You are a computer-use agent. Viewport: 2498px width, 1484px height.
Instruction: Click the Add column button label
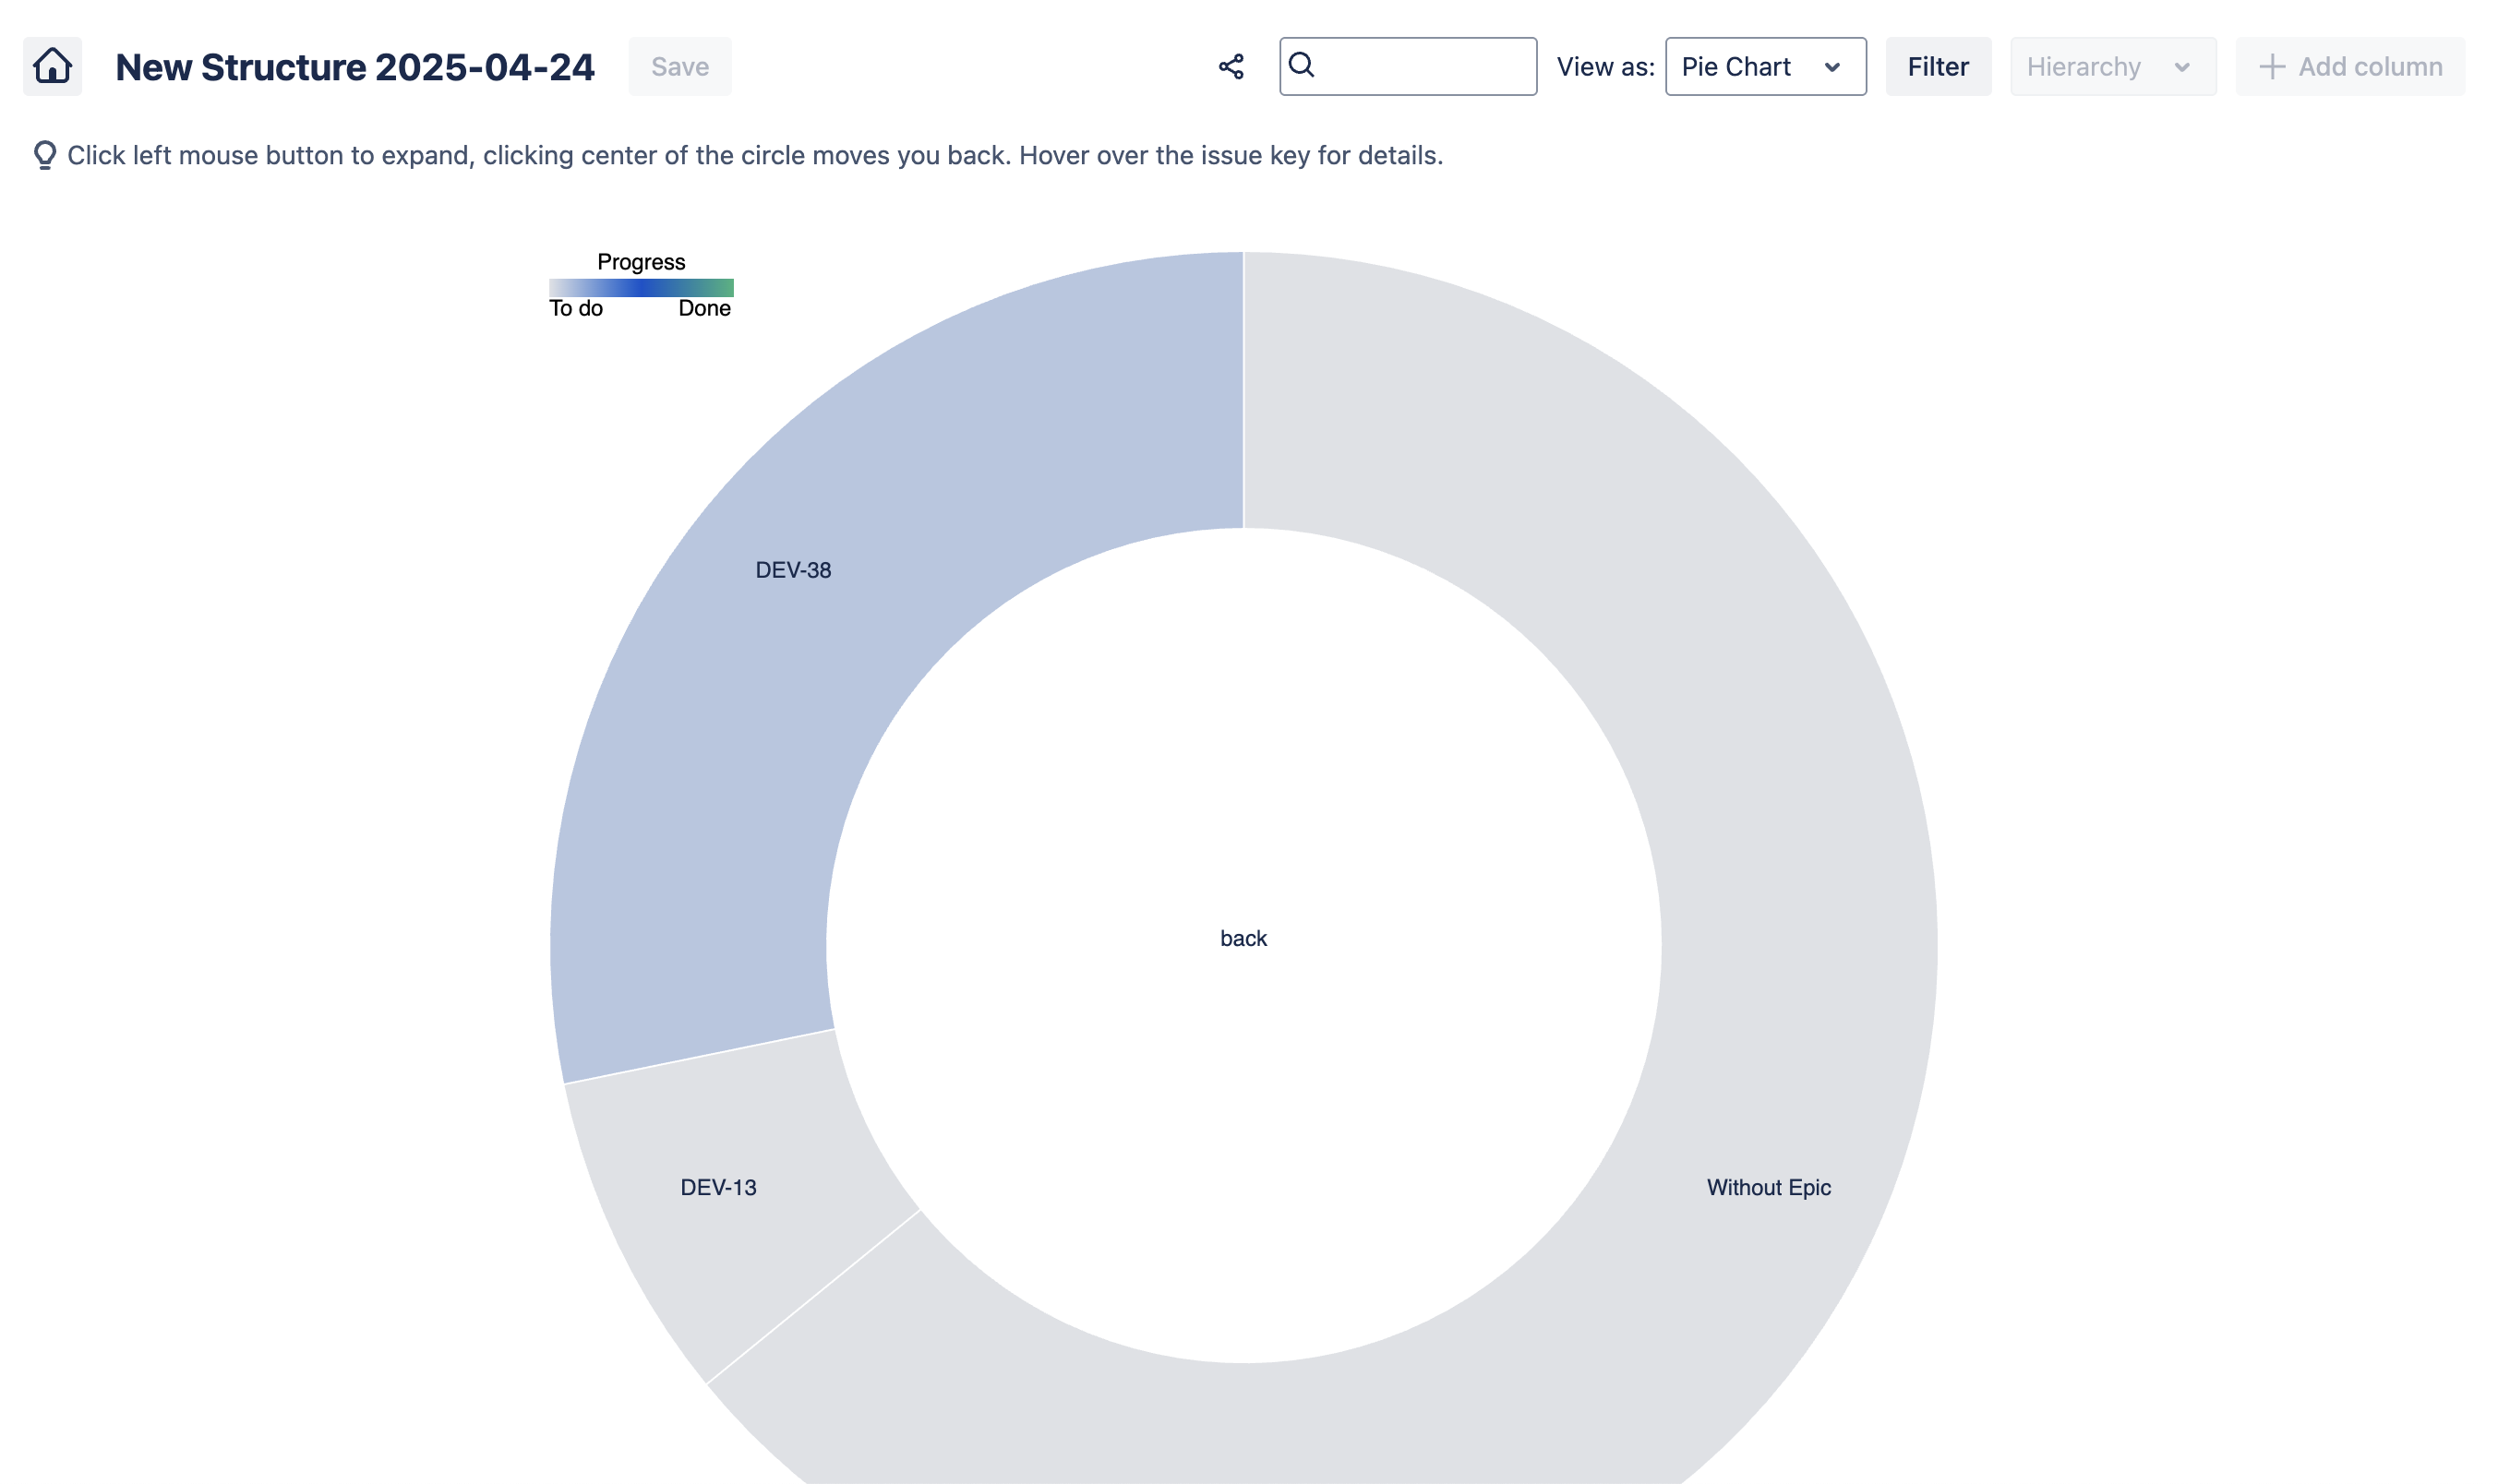pyautogui.click(x=2369, y=67)
